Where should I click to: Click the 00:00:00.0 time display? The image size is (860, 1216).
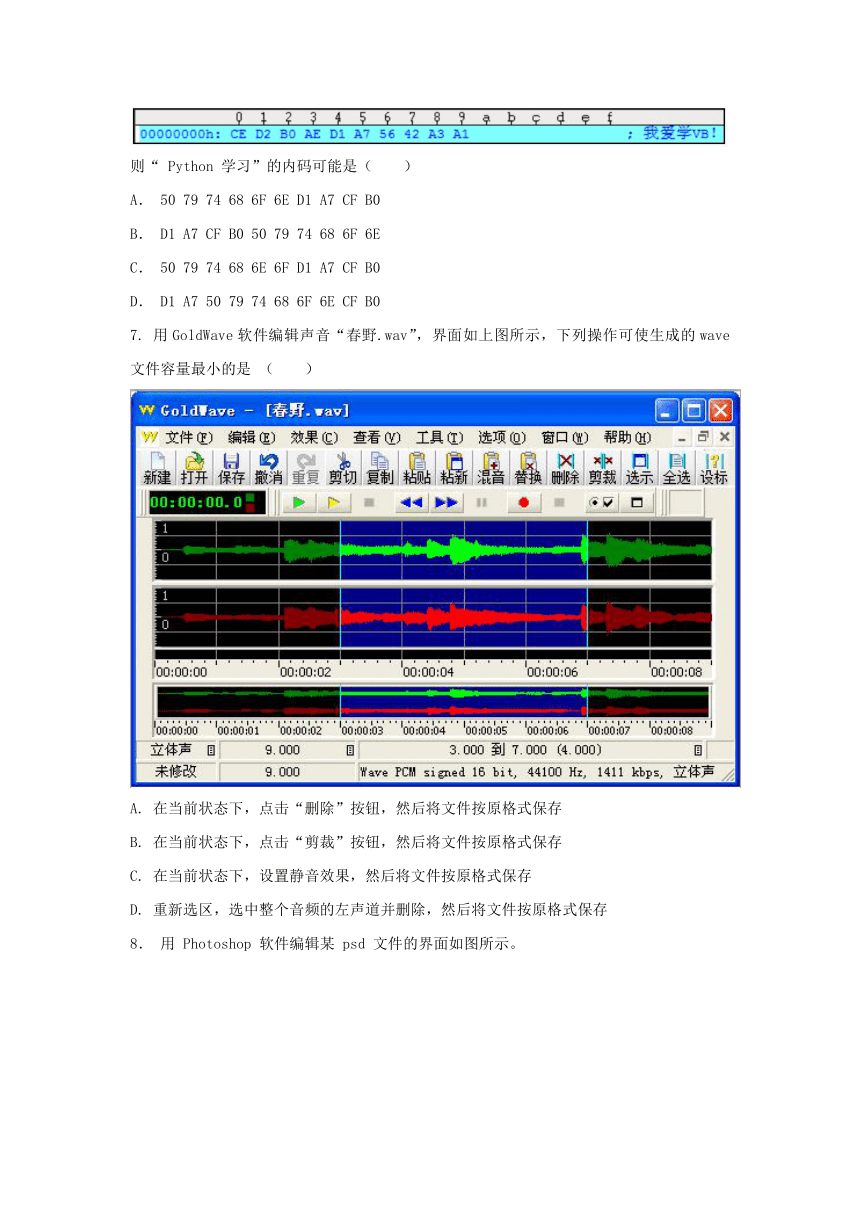[207, 502]
